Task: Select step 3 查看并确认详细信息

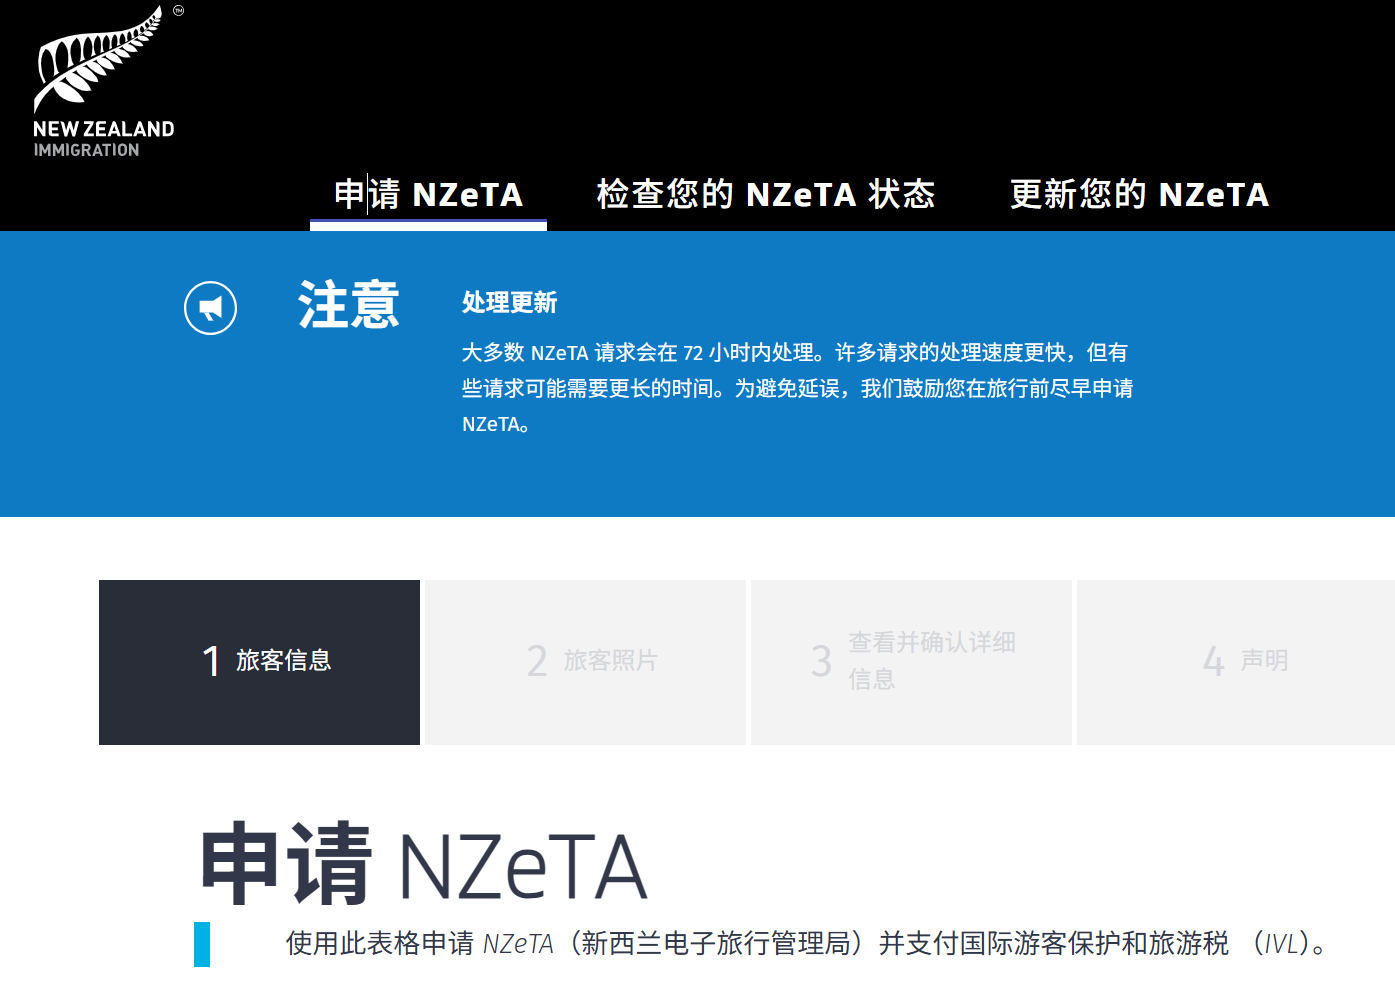Action: click(x=911, y=662)
